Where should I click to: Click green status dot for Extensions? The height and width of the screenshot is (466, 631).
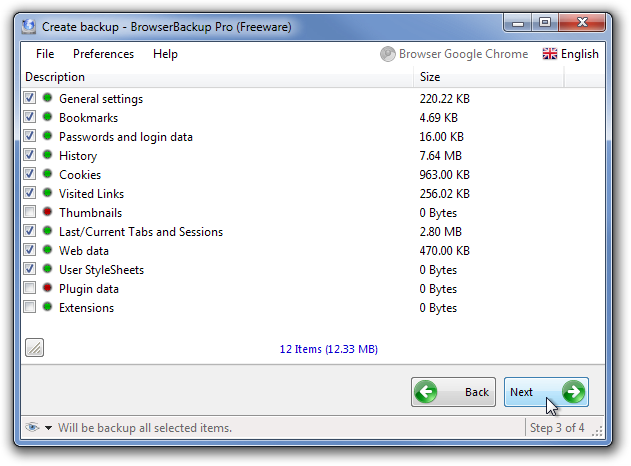coord(47,307)
